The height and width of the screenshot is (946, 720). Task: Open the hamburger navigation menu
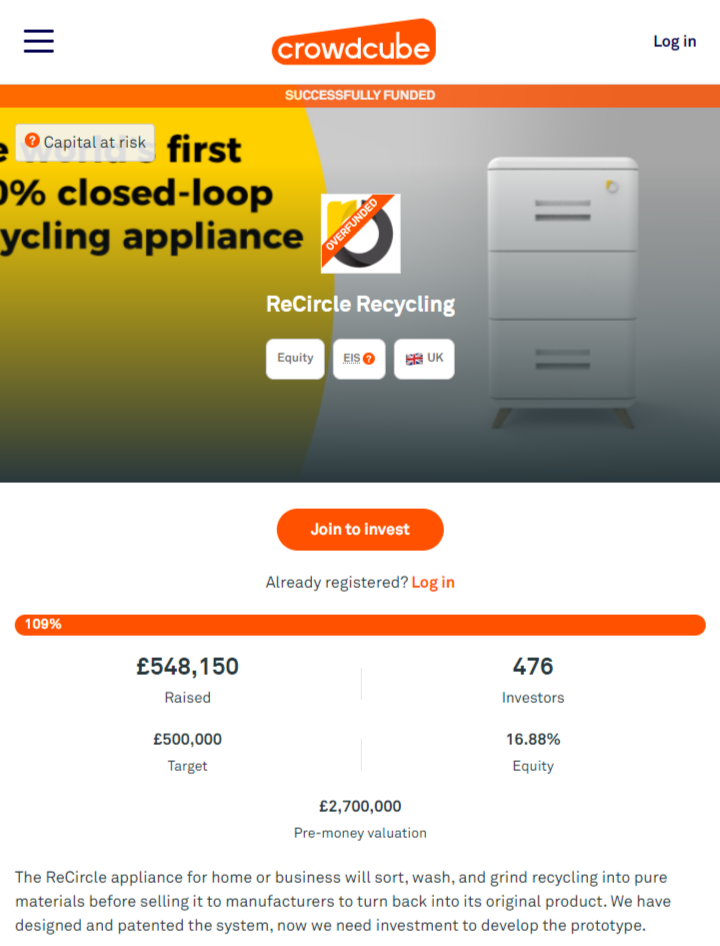pyautogui.click(x=39, y=41)
